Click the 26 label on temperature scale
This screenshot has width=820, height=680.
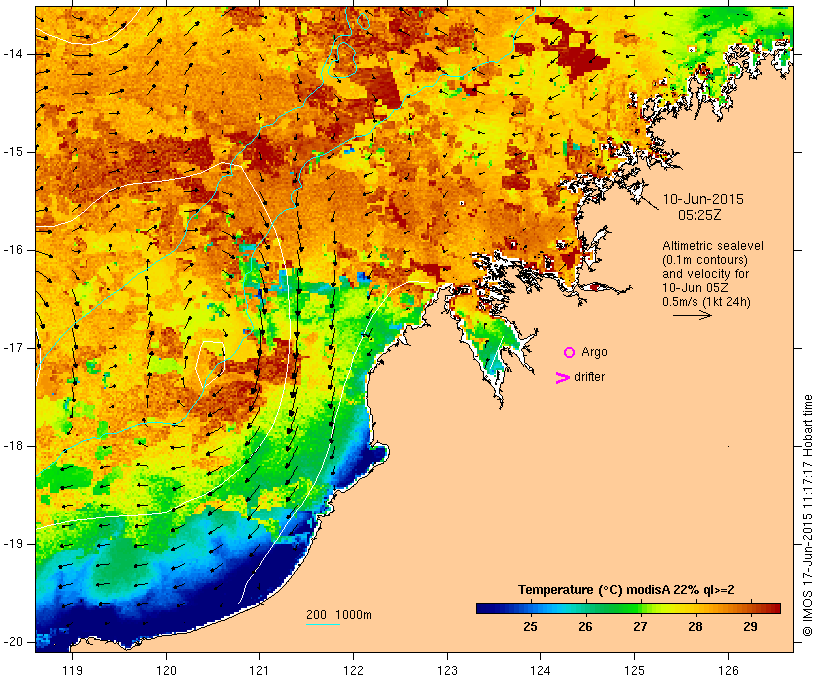click(585, 626)
